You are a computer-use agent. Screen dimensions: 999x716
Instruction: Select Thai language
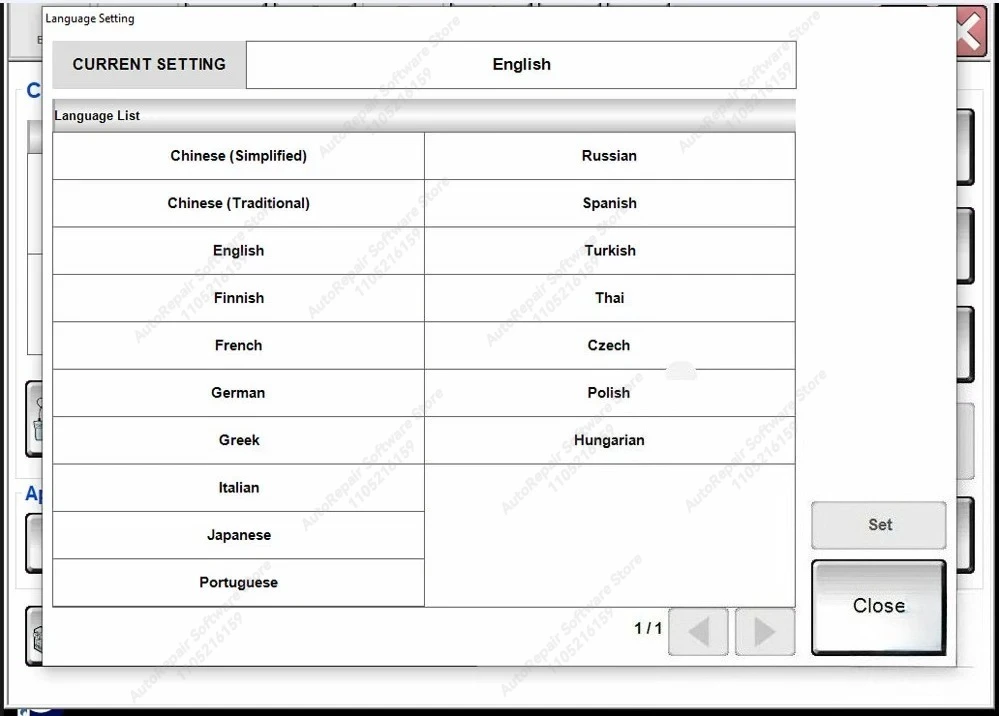click(x=609, y=297)
